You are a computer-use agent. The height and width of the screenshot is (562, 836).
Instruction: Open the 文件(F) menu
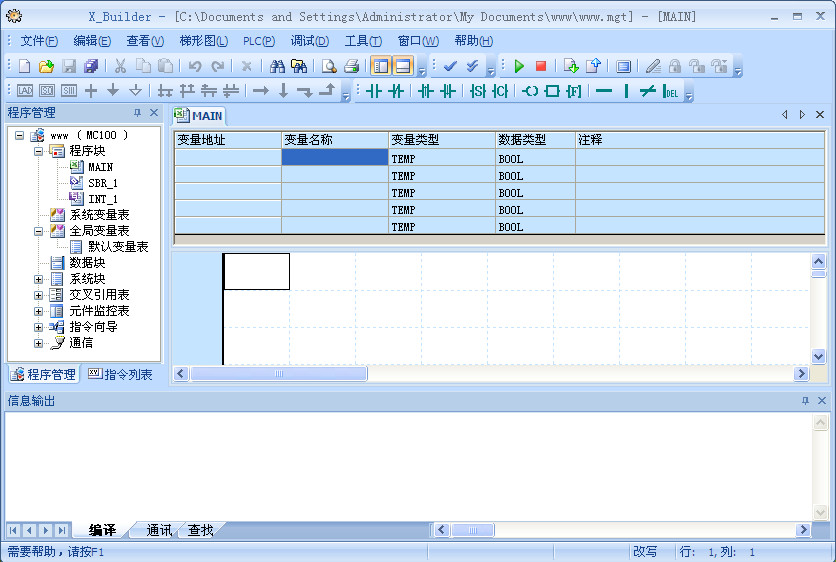(x=39, y=41)
